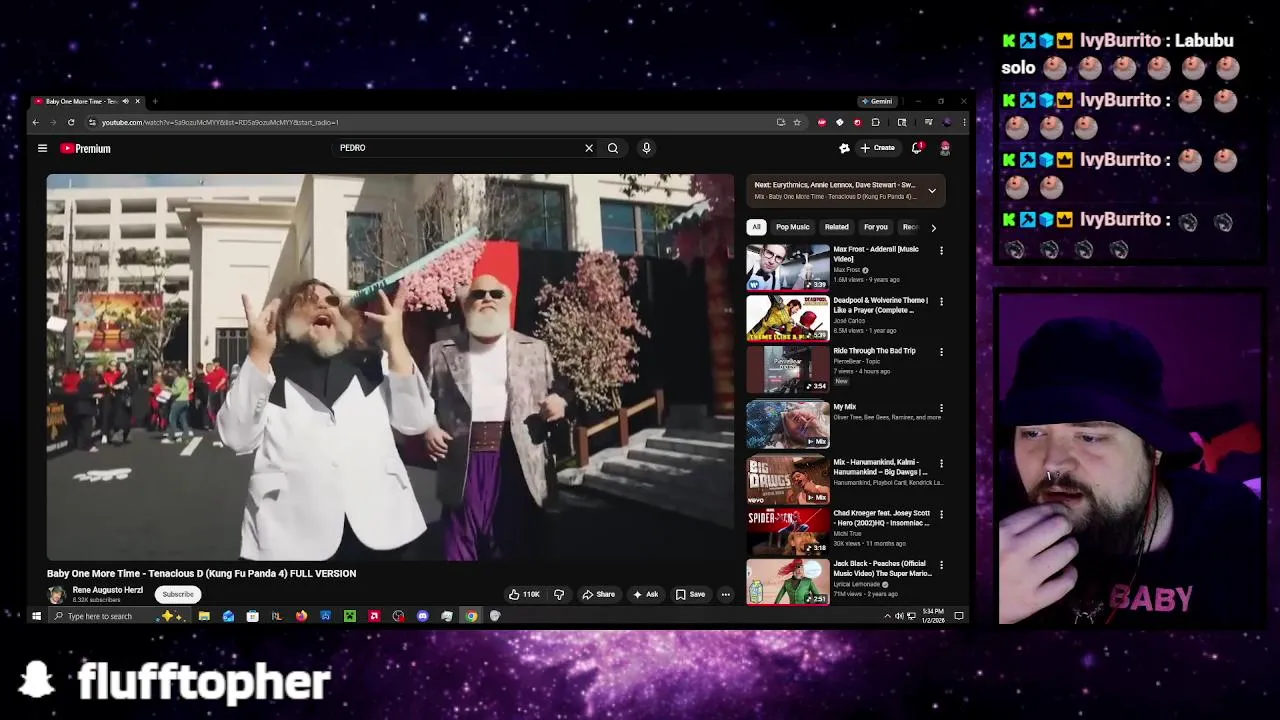Open YouTube notifications bell

click(917, 148)
